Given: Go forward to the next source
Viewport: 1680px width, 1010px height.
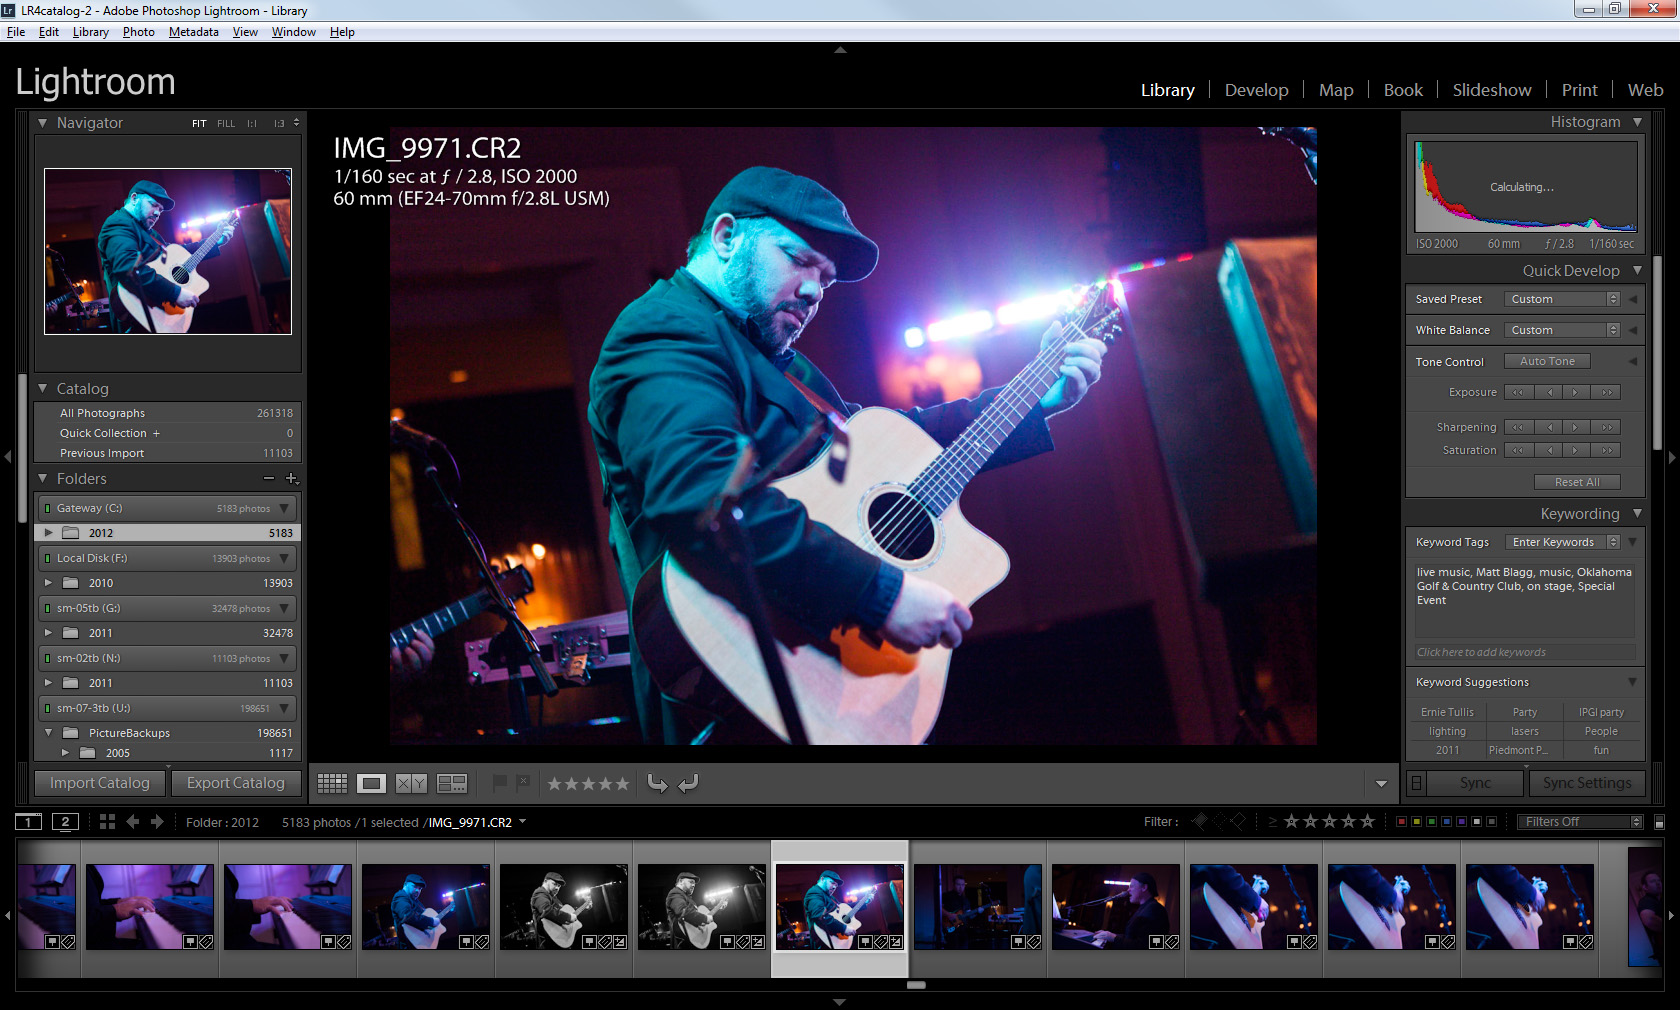Looking at the screenshot, I should (x=157, y=822).
